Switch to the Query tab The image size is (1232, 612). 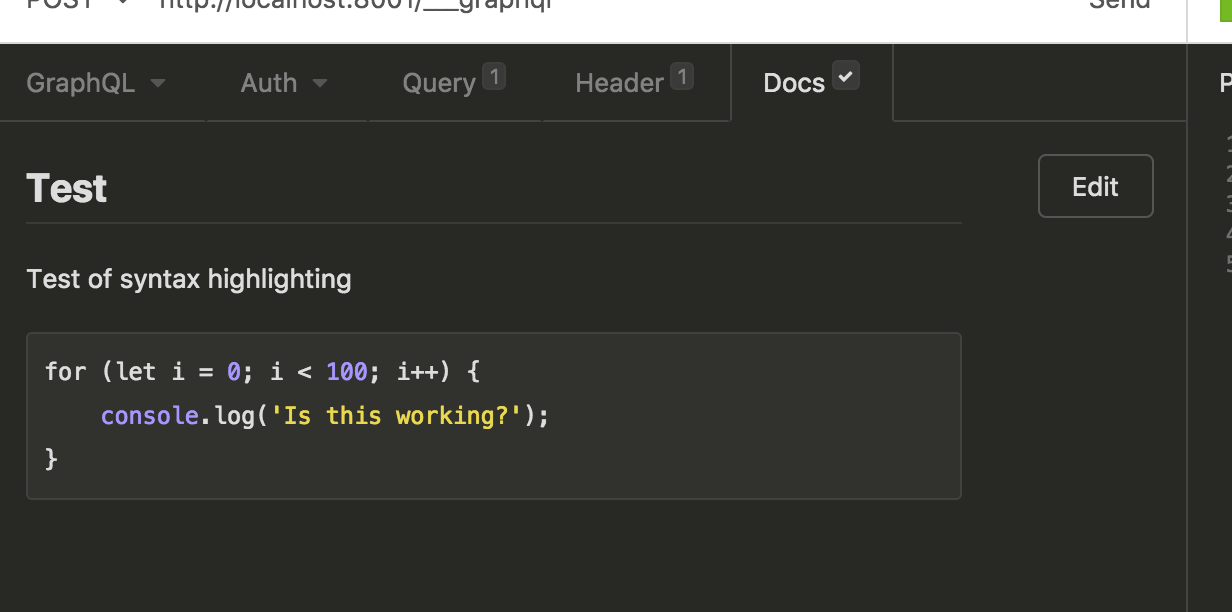click(454, 83)
